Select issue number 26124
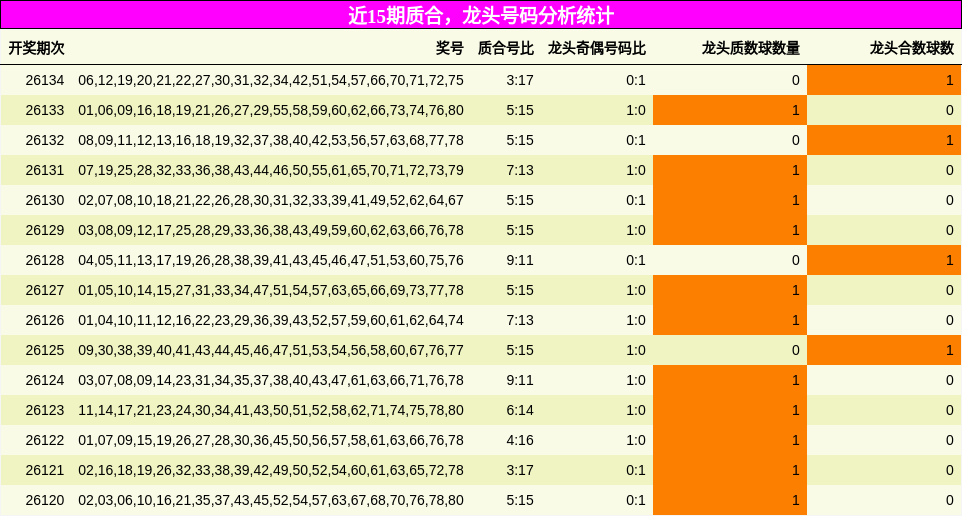Viewport: 962px width, 516px height. coord(45,380)
